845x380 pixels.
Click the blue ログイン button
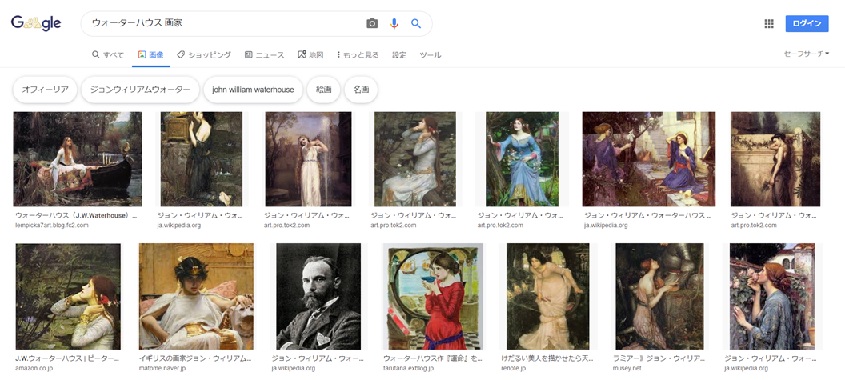pyautogui.click(x=807, y=23)
